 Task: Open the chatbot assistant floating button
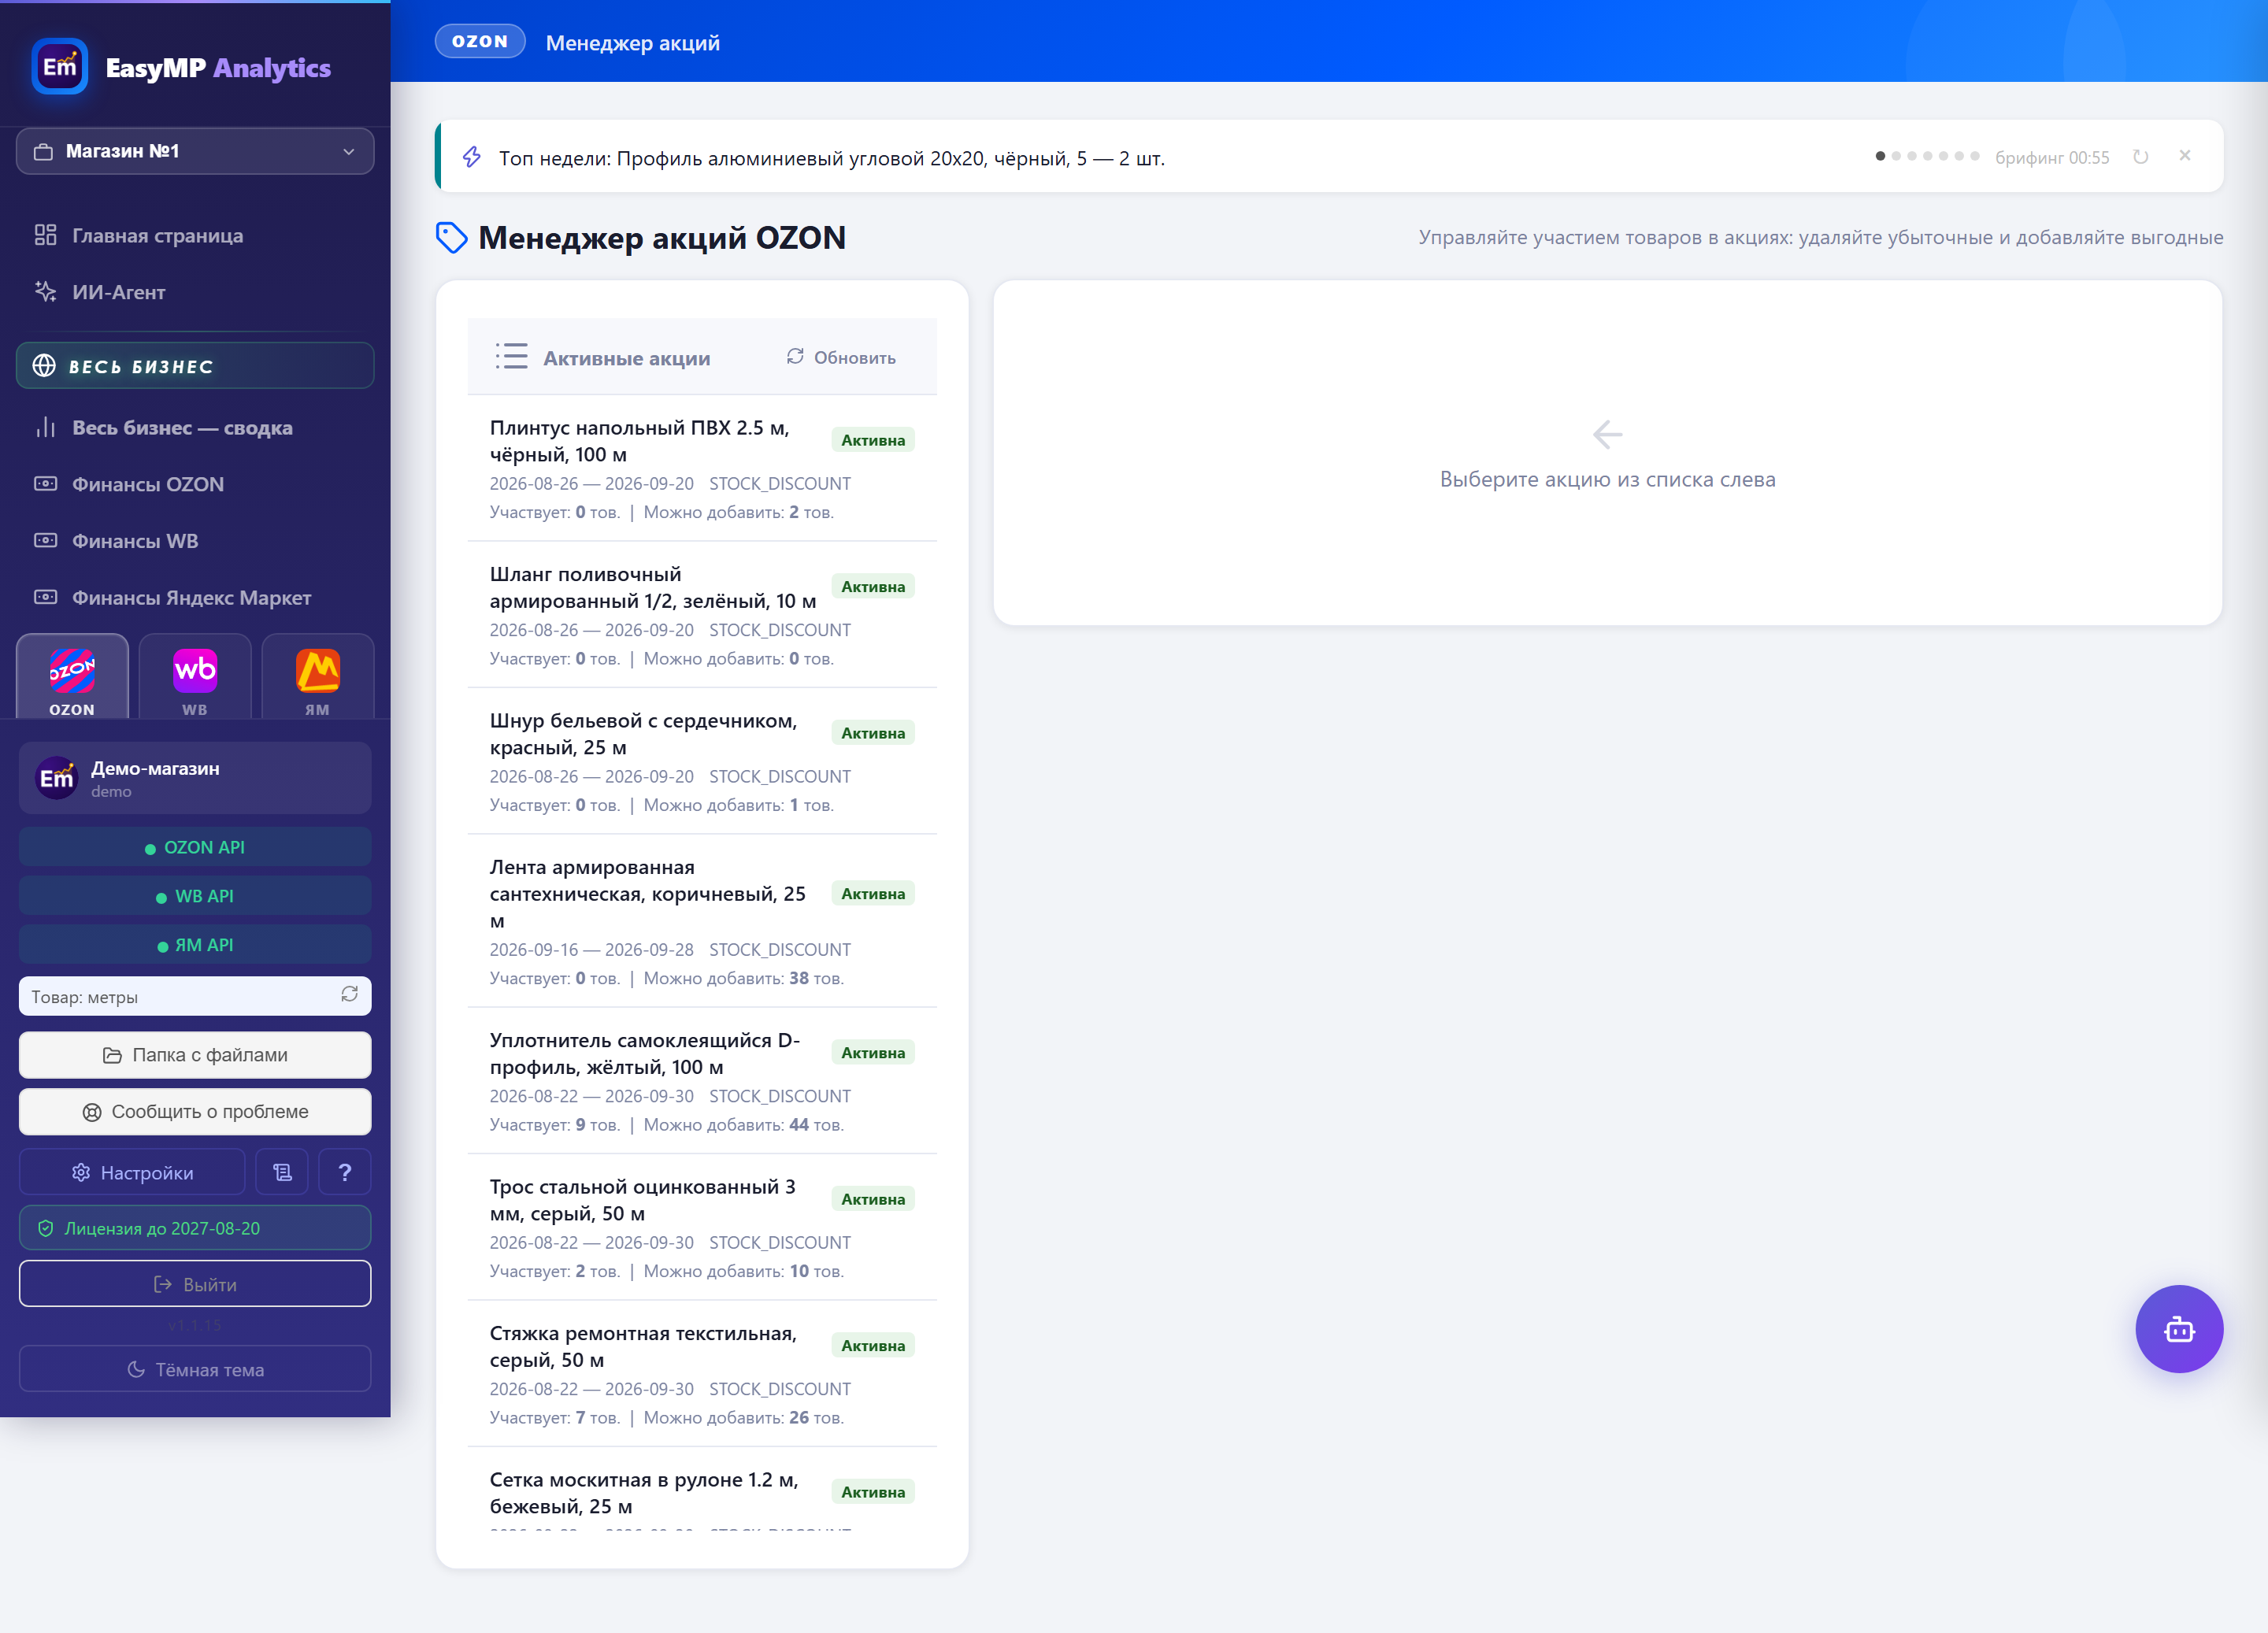(x=2178, y=1328)
